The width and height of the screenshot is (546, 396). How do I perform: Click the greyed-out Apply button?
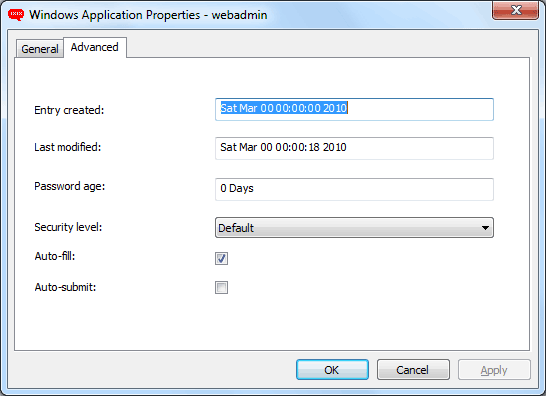click(x=494, y=370)
